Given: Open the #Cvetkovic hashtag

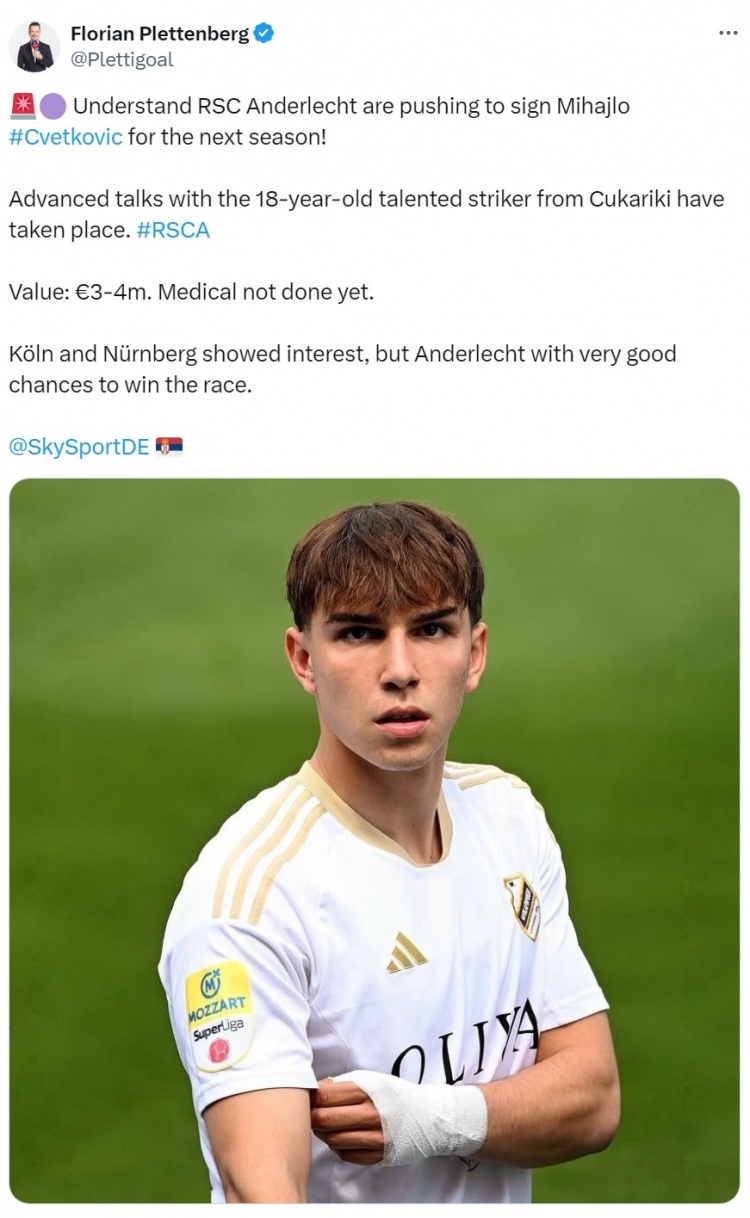Looking at the screenshot, I should (66, 136).
